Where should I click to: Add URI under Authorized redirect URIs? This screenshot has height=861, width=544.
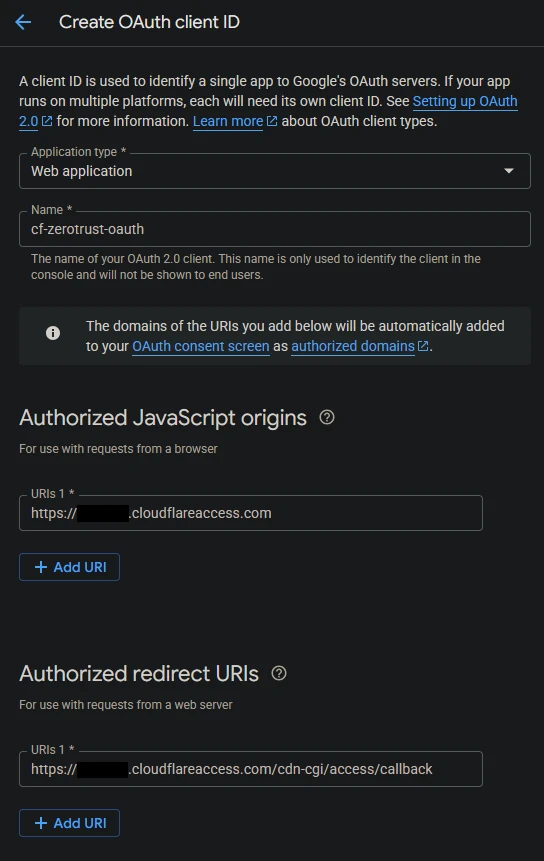[69, 823]
